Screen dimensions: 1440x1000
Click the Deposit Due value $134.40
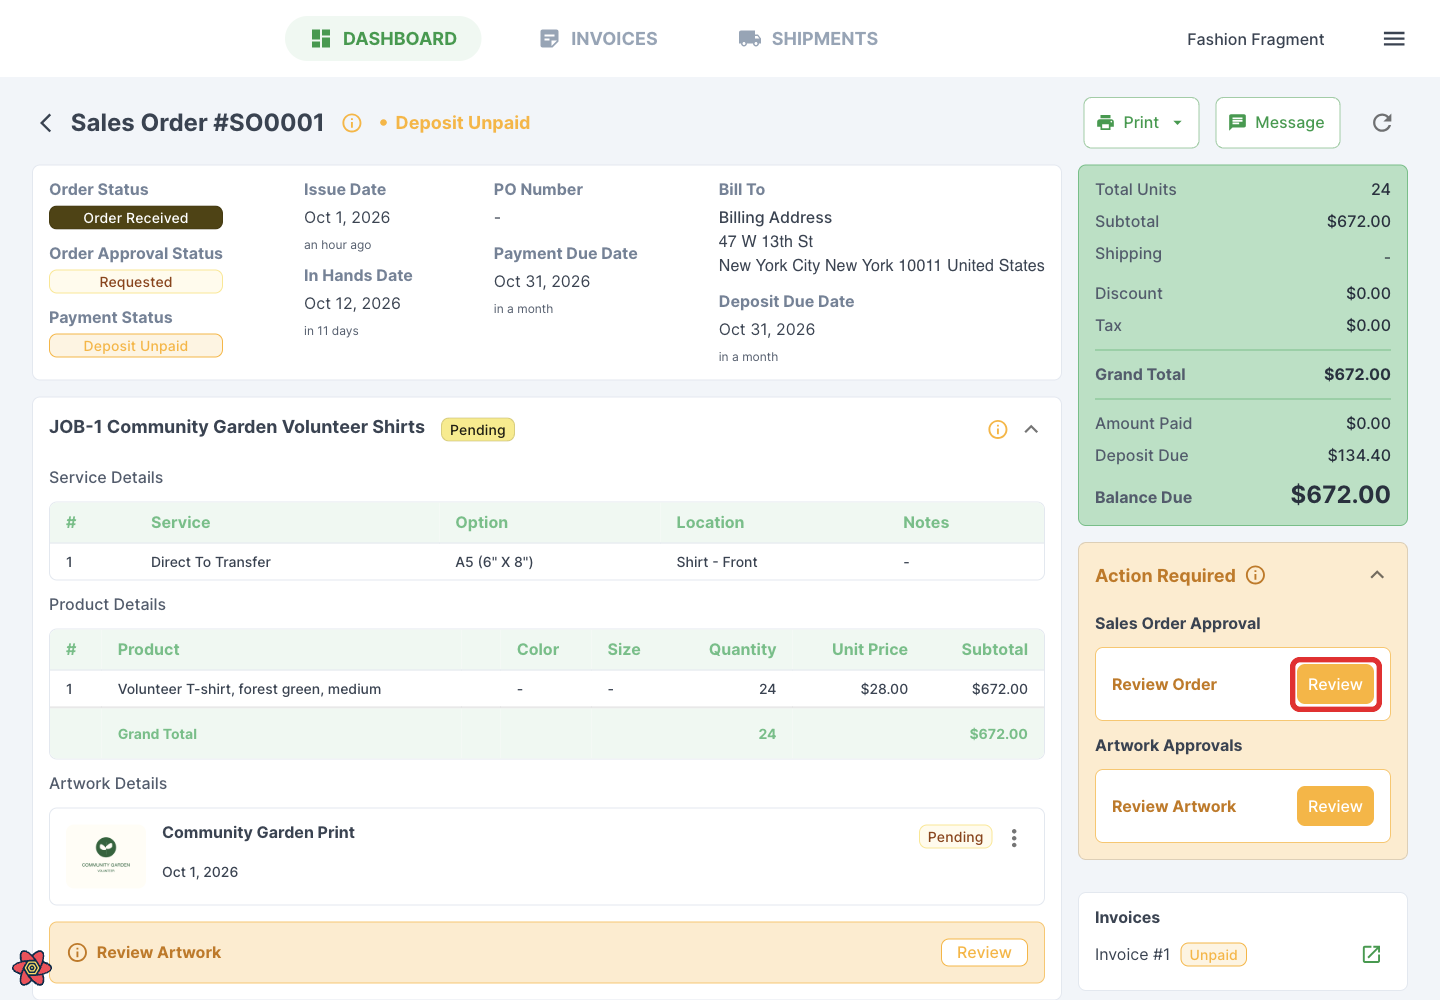coord(1359,455)
